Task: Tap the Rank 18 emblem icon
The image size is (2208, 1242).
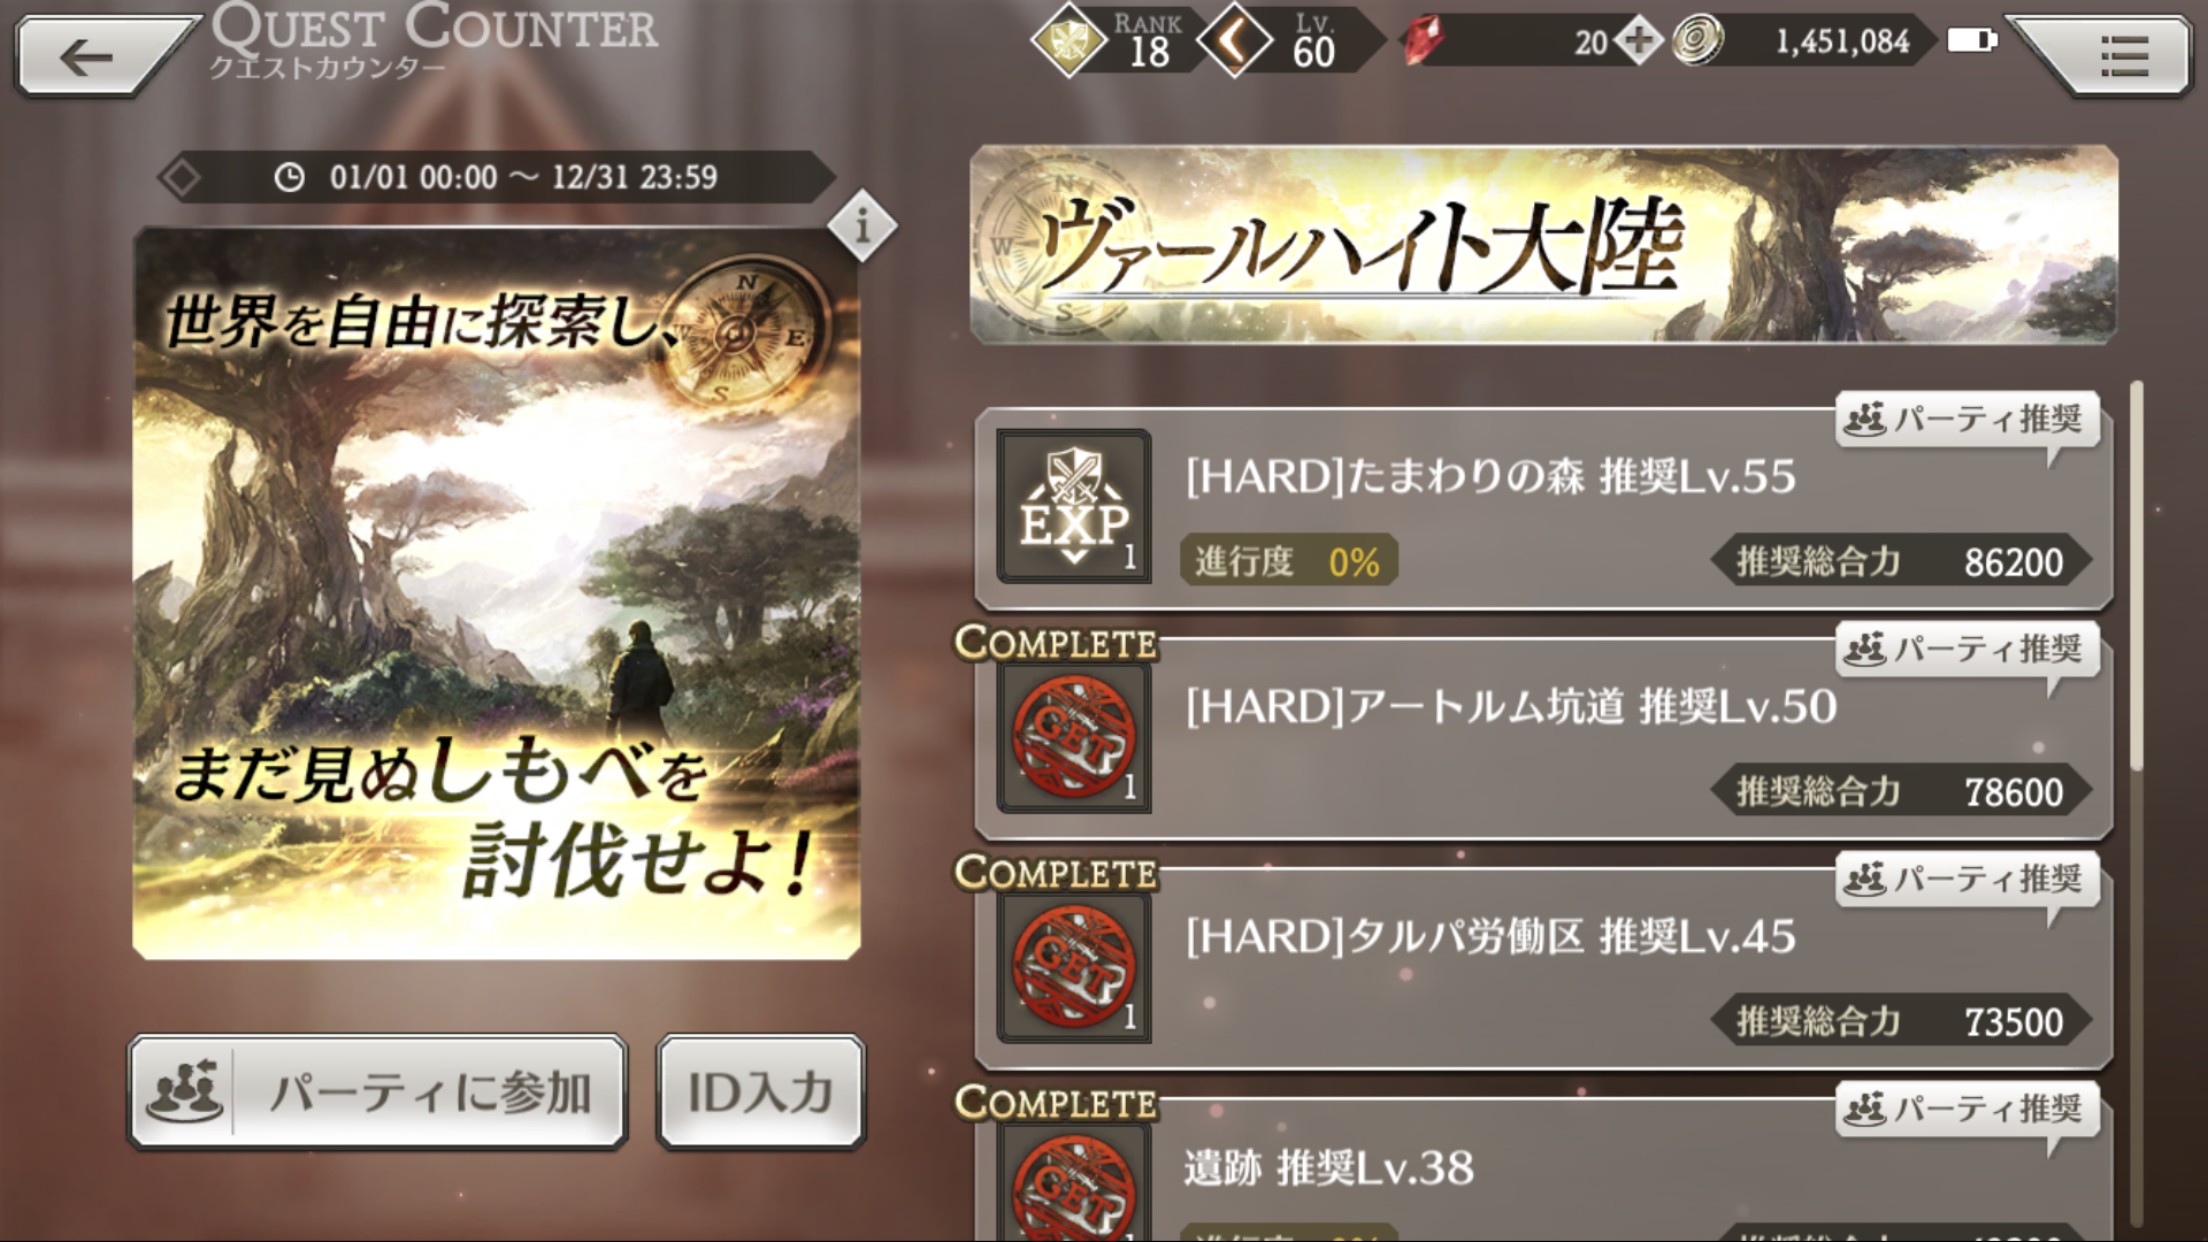Action: point(1068,42)
